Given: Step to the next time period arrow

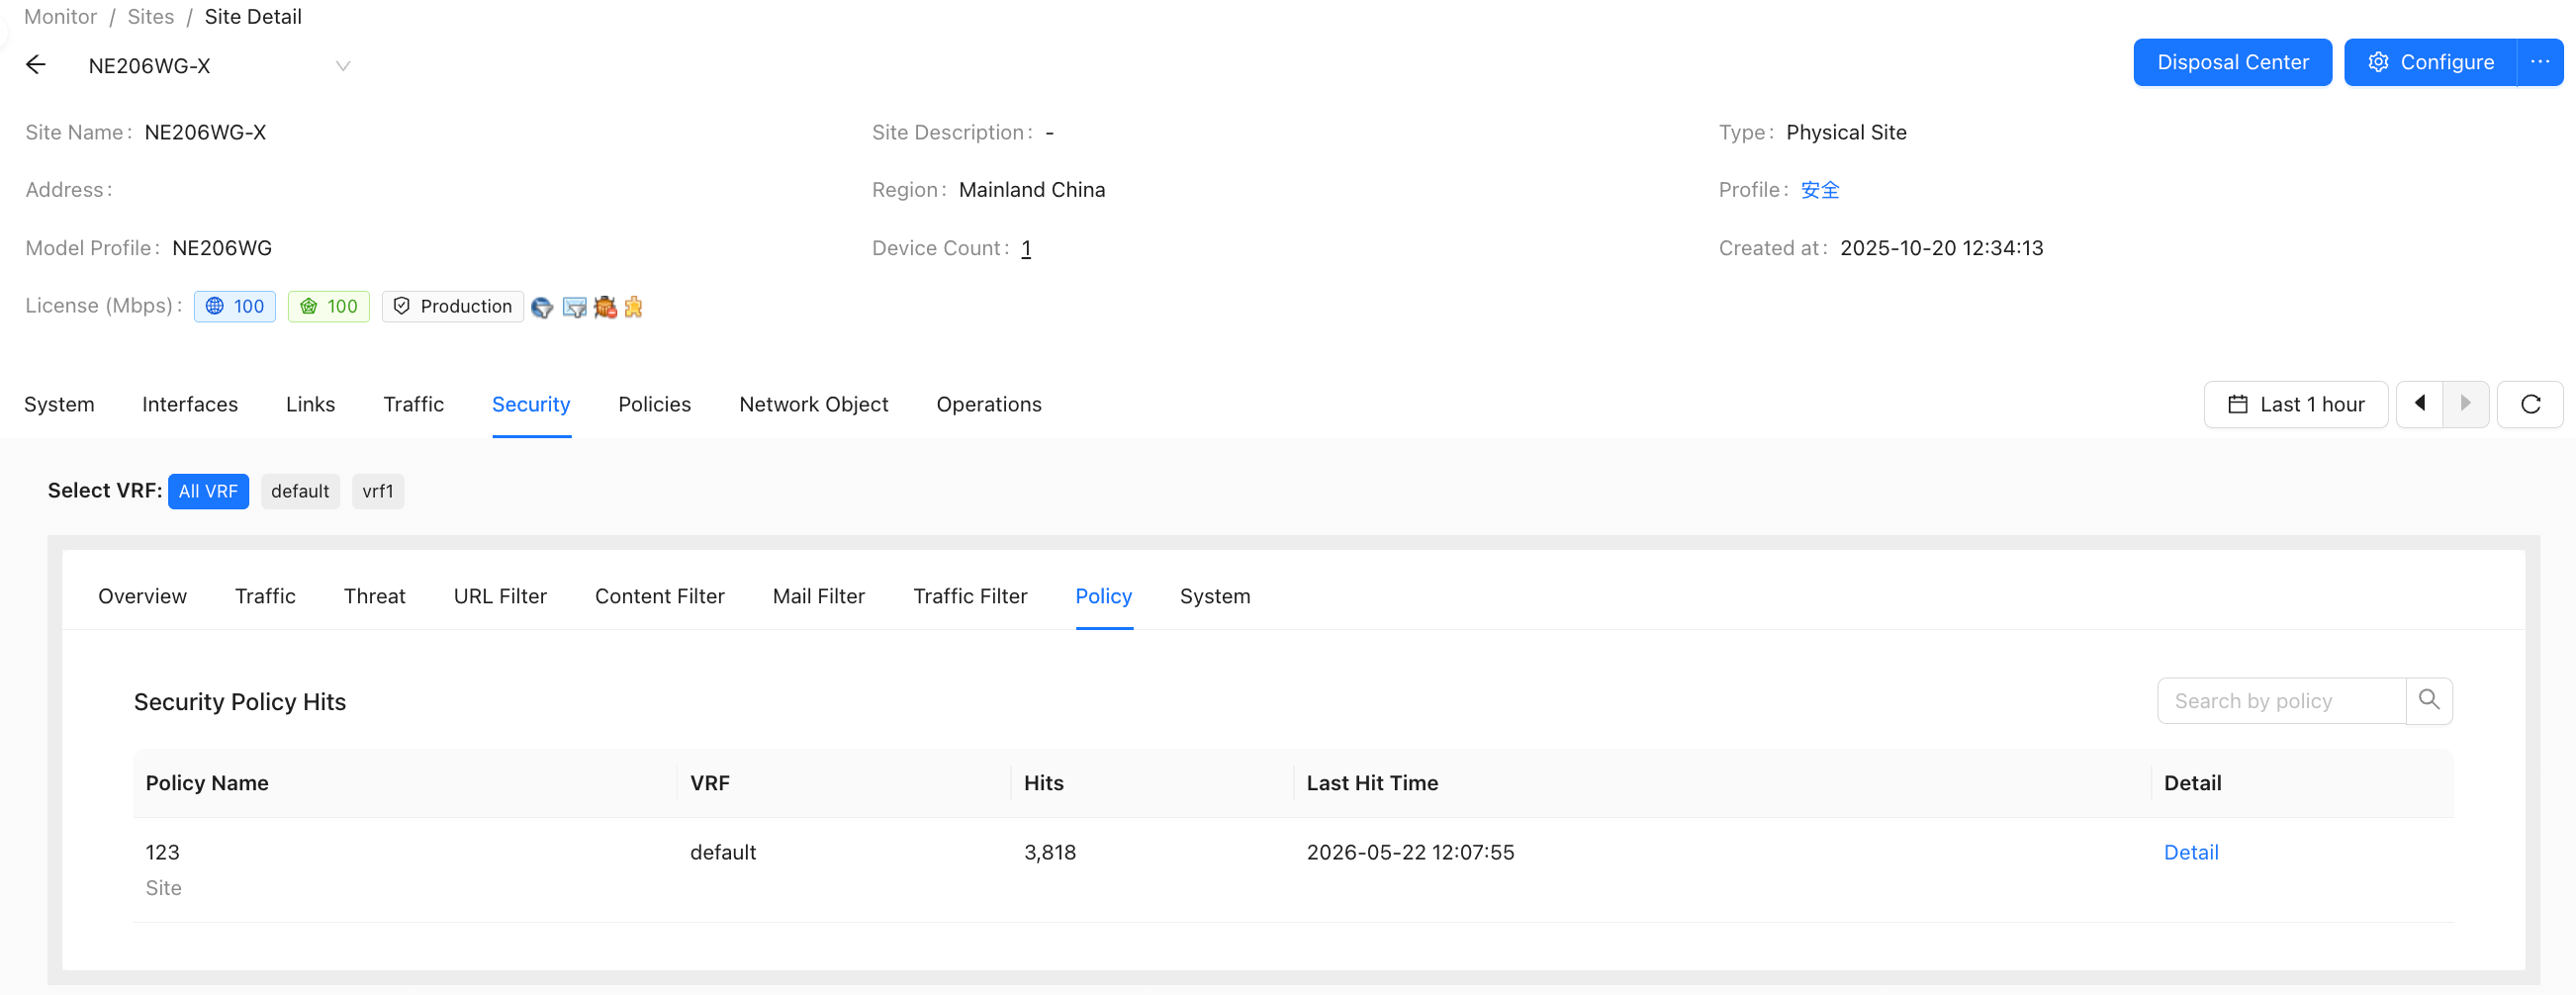Looking at the screenshot, I should tap(2466, 404).
